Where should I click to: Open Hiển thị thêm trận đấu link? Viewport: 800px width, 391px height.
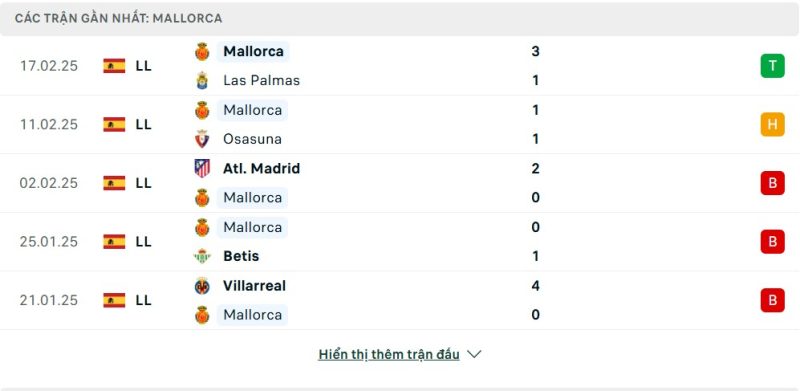click(x=389, y=354)
